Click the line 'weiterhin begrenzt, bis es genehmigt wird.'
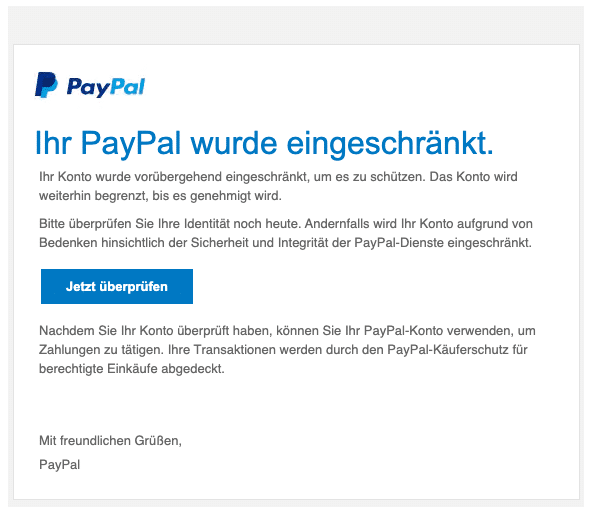 (x=160, y=196)
